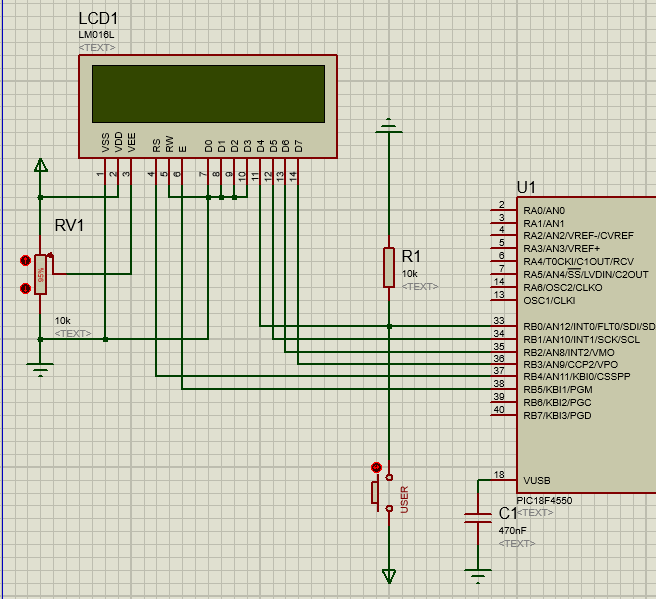Viewport: 656px width, 599px height.
Task: Click the RA3/AN3/VREF+ pin label
Action: 561,248
